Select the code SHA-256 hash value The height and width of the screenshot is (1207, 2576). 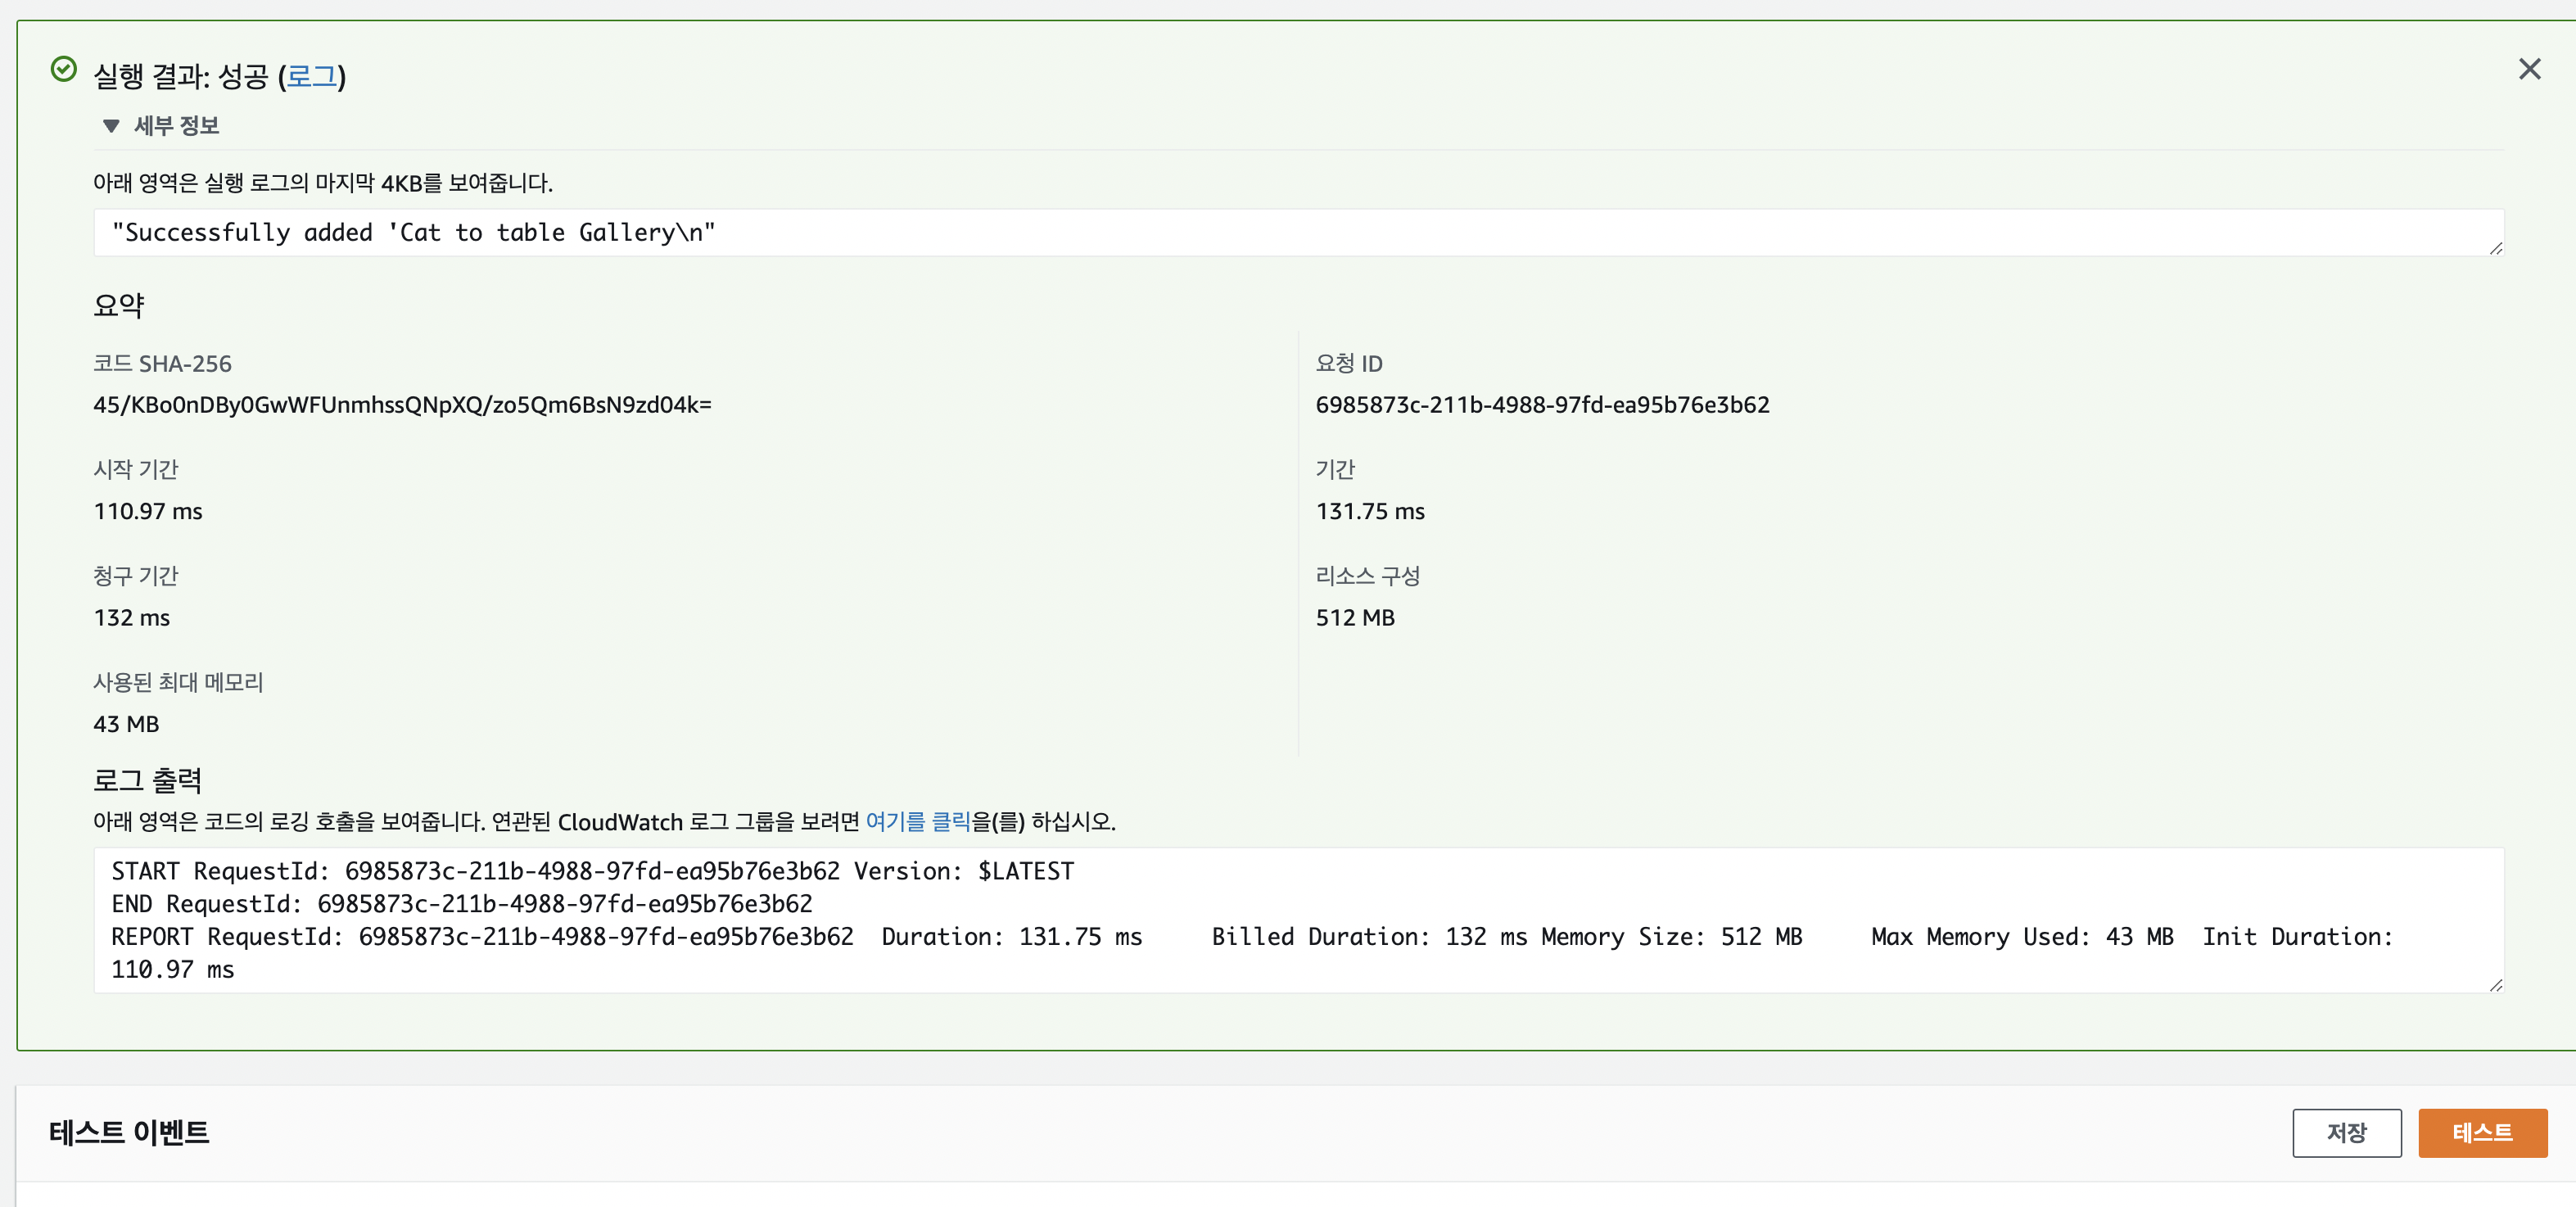pos(402,404)
